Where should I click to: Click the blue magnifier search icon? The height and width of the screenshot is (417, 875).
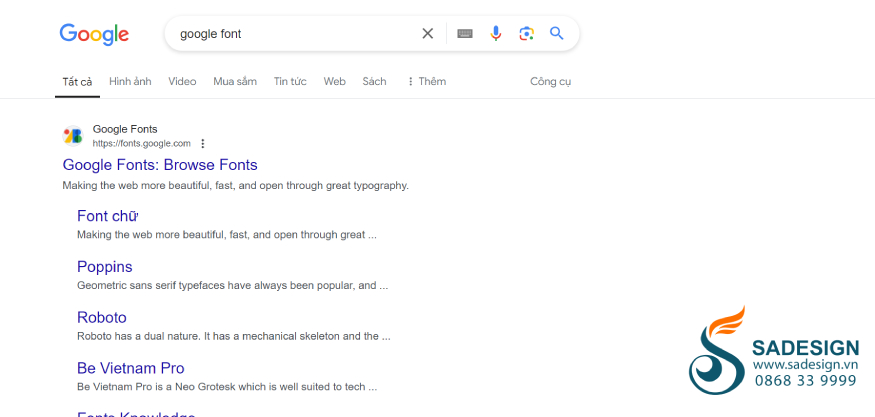point(556,33)
